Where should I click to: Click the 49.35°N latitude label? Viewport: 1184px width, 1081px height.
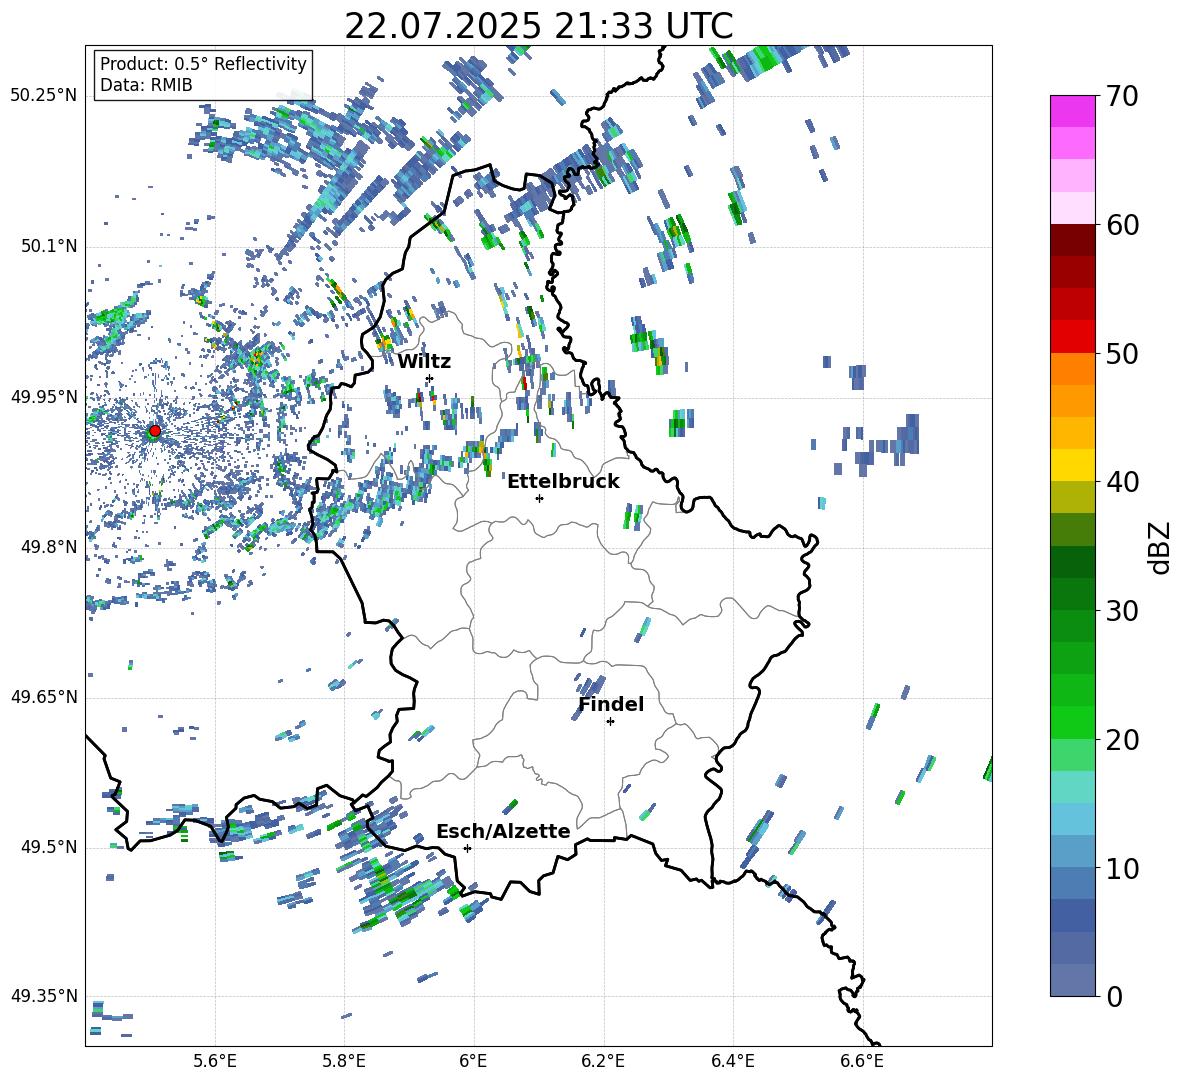[x=44, y=996]
